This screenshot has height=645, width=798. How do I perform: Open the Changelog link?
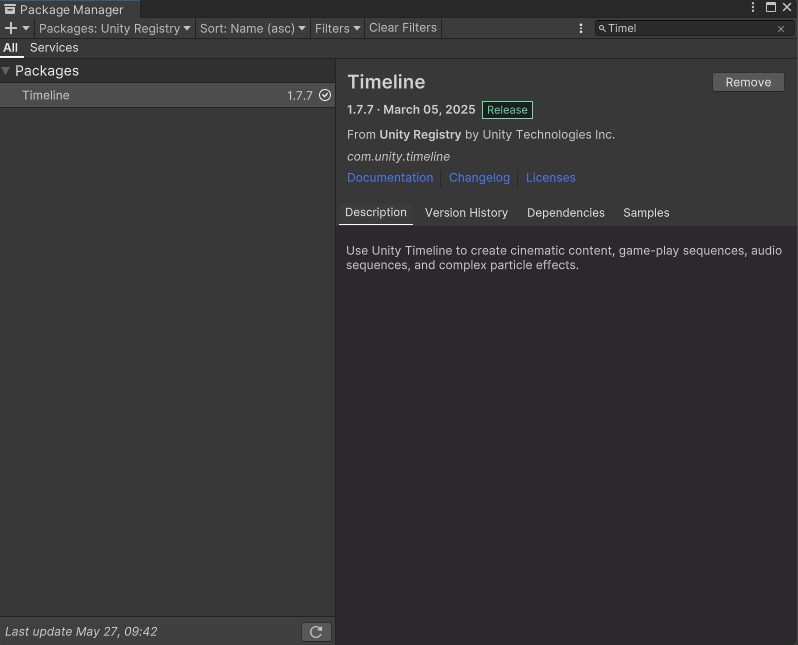(x=479, y=178)
